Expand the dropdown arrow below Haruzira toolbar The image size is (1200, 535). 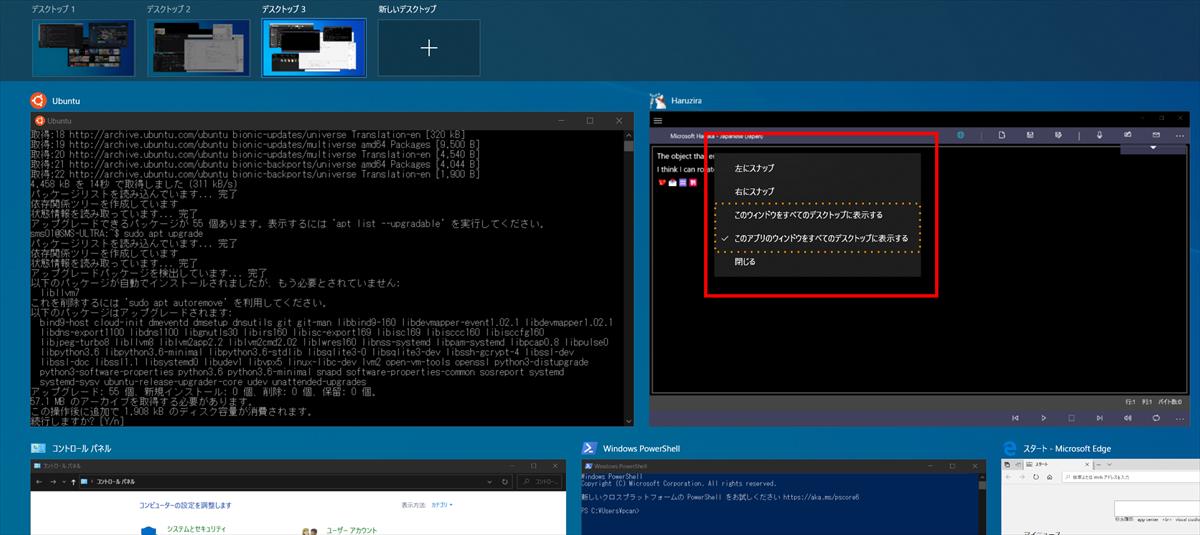1153,148
